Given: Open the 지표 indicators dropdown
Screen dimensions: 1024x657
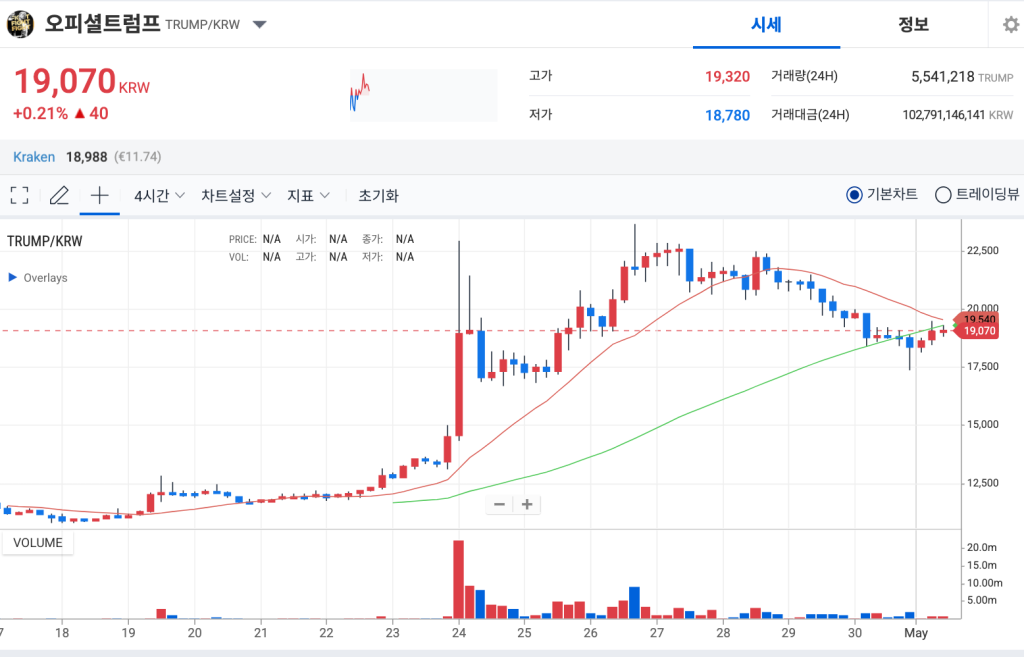Looking at the screenshot, I should click(x=308, y=195).
